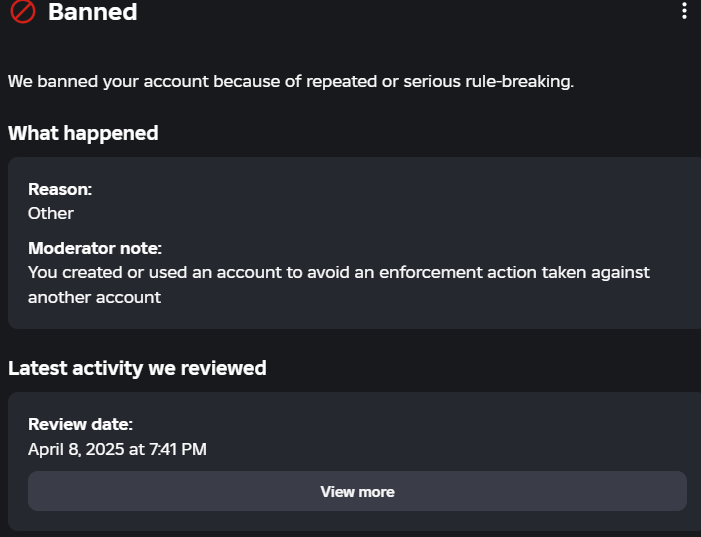Screen dimensions: 701x537
Task: Click the 'Other' reason value
Action: pyautogui.click(x=51, y=213)
